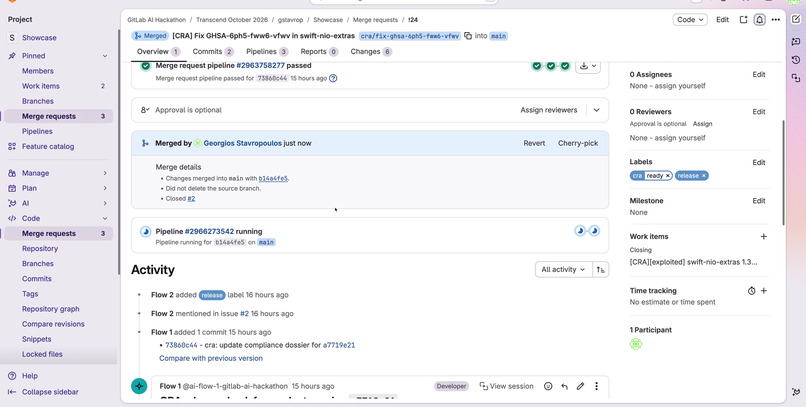Expand the Plan menu

[105, 188]
